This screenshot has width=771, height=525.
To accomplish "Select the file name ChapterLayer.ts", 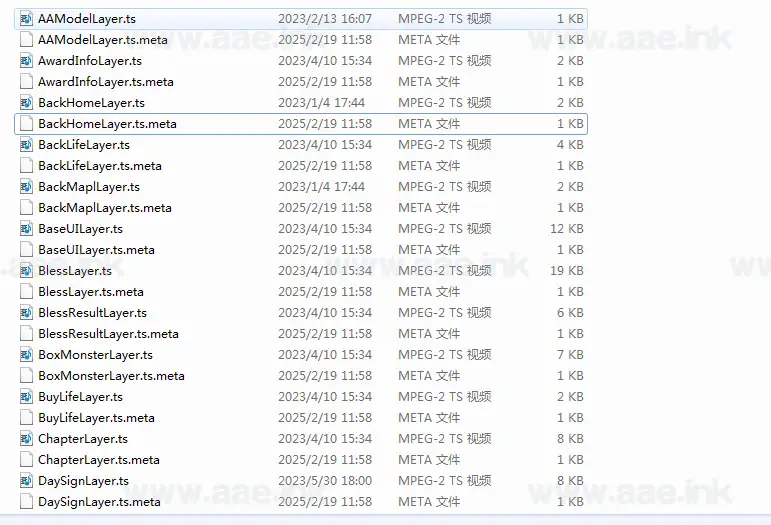I will click(83, 439).
